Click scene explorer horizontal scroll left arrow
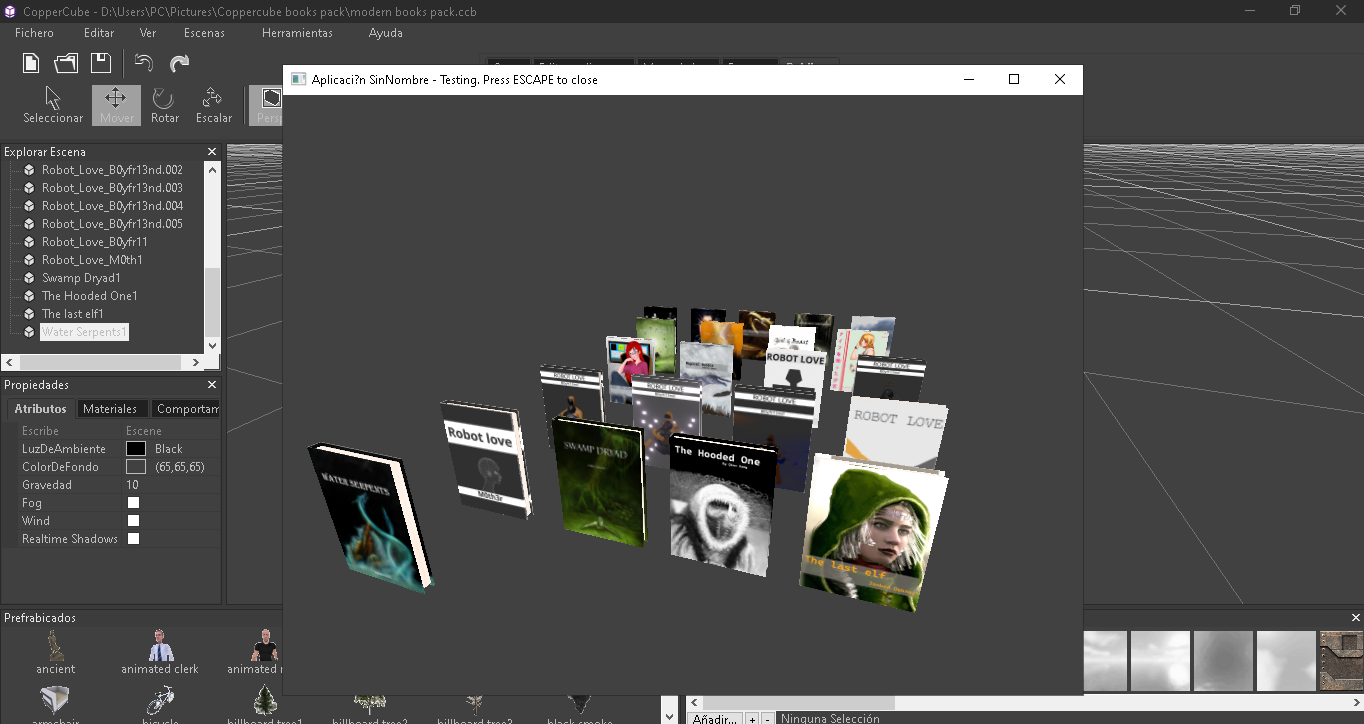 click(x=9, y=362)
